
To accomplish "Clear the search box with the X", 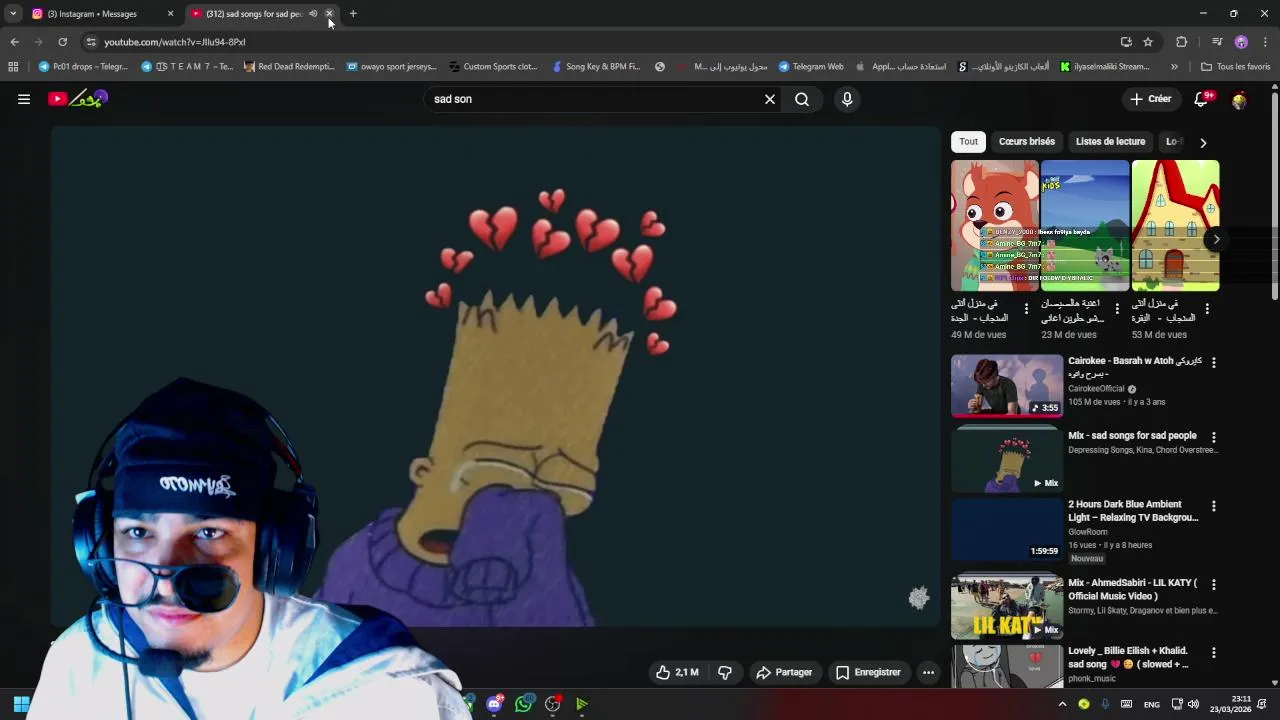I will (770, 99).
